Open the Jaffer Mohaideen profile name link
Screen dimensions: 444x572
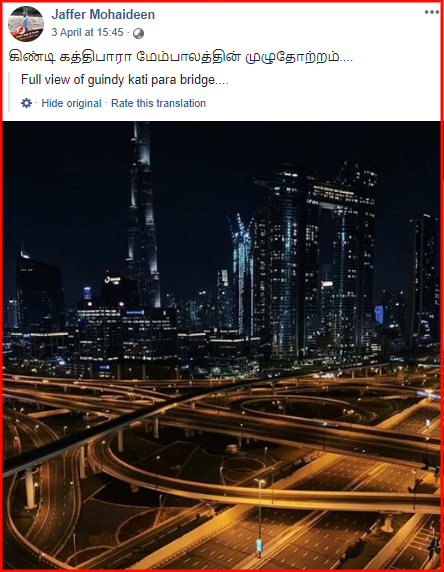point(103,15)
